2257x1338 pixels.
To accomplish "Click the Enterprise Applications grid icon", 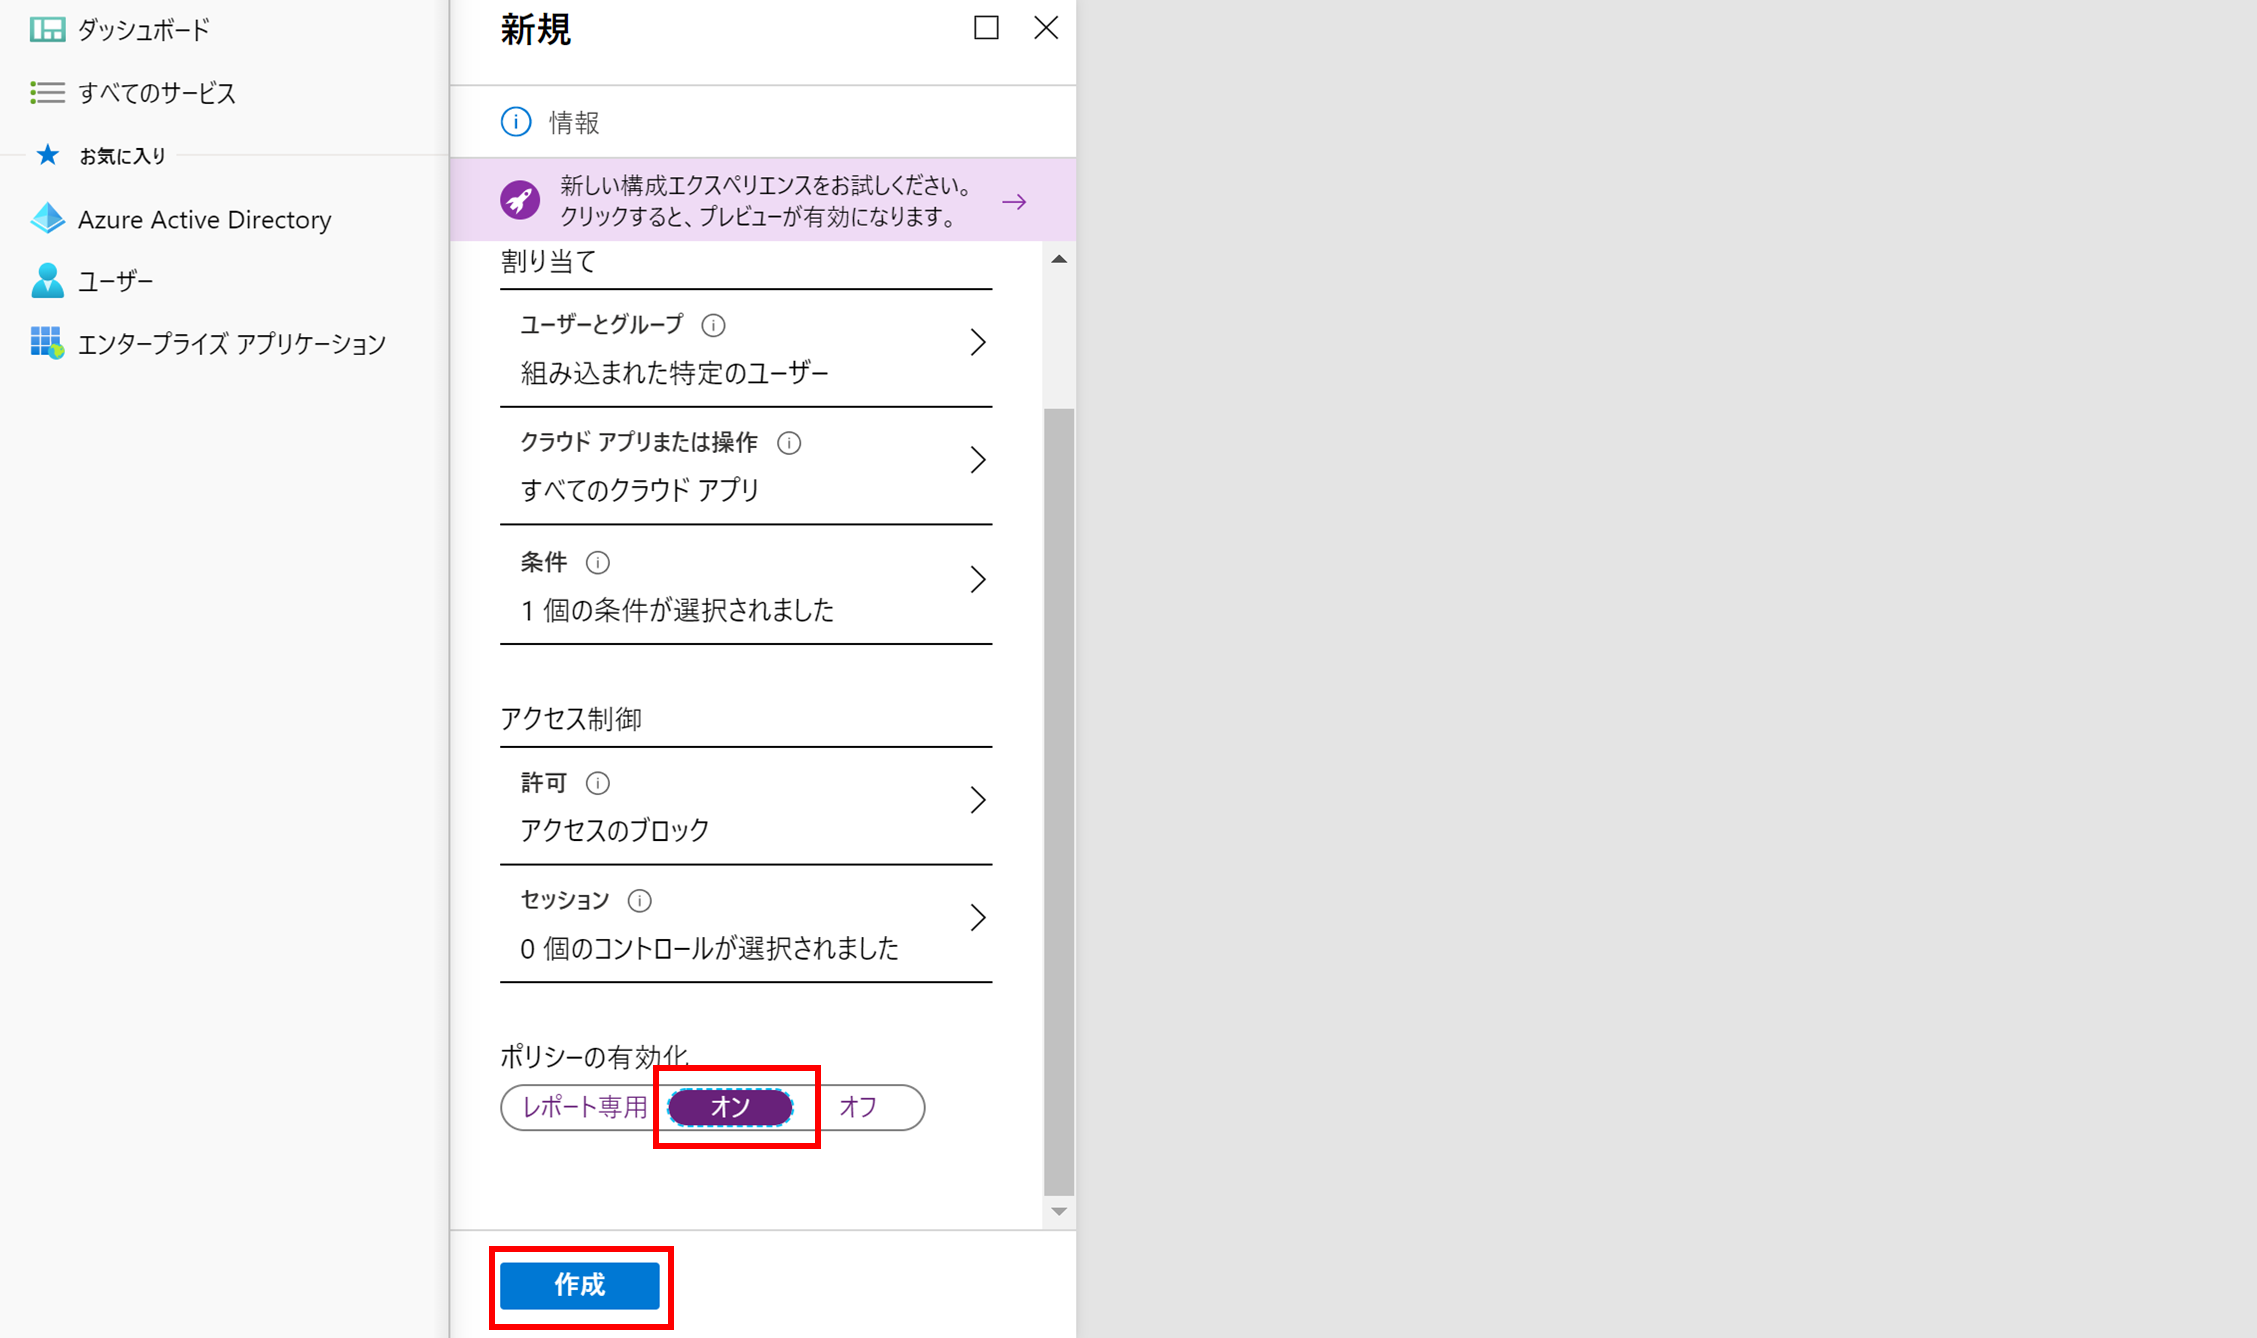I will pos(47,343).
